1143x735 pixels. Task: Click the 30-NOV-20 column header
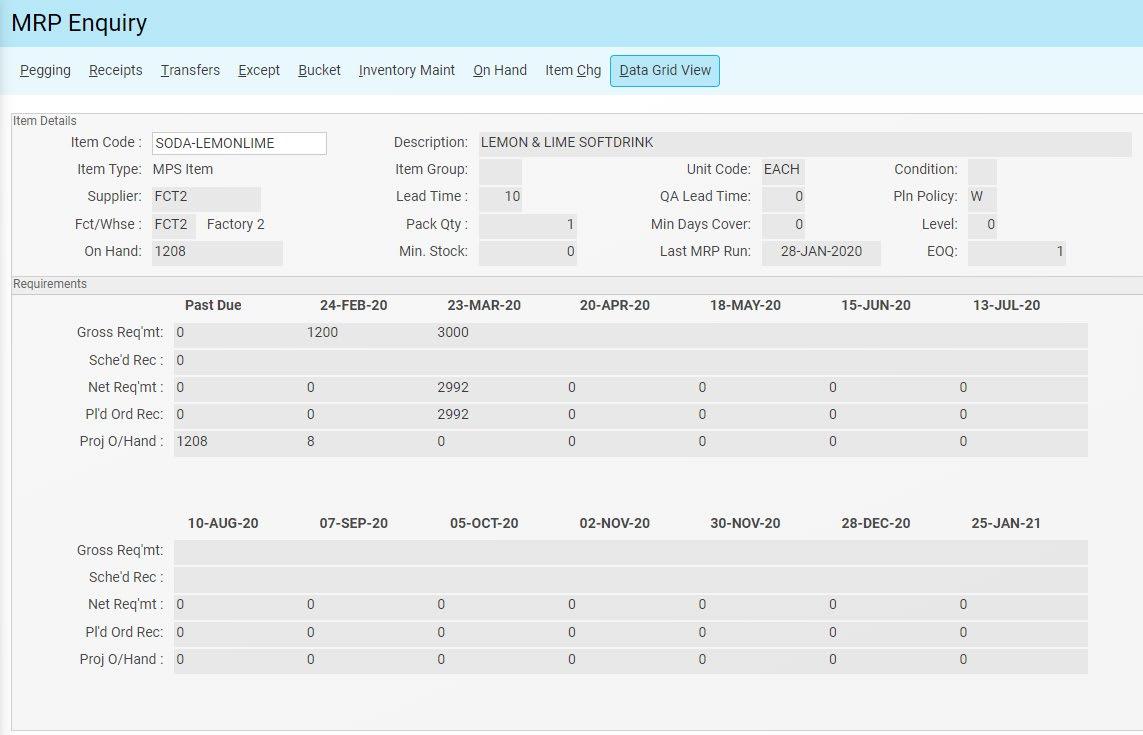coord(745,524)
